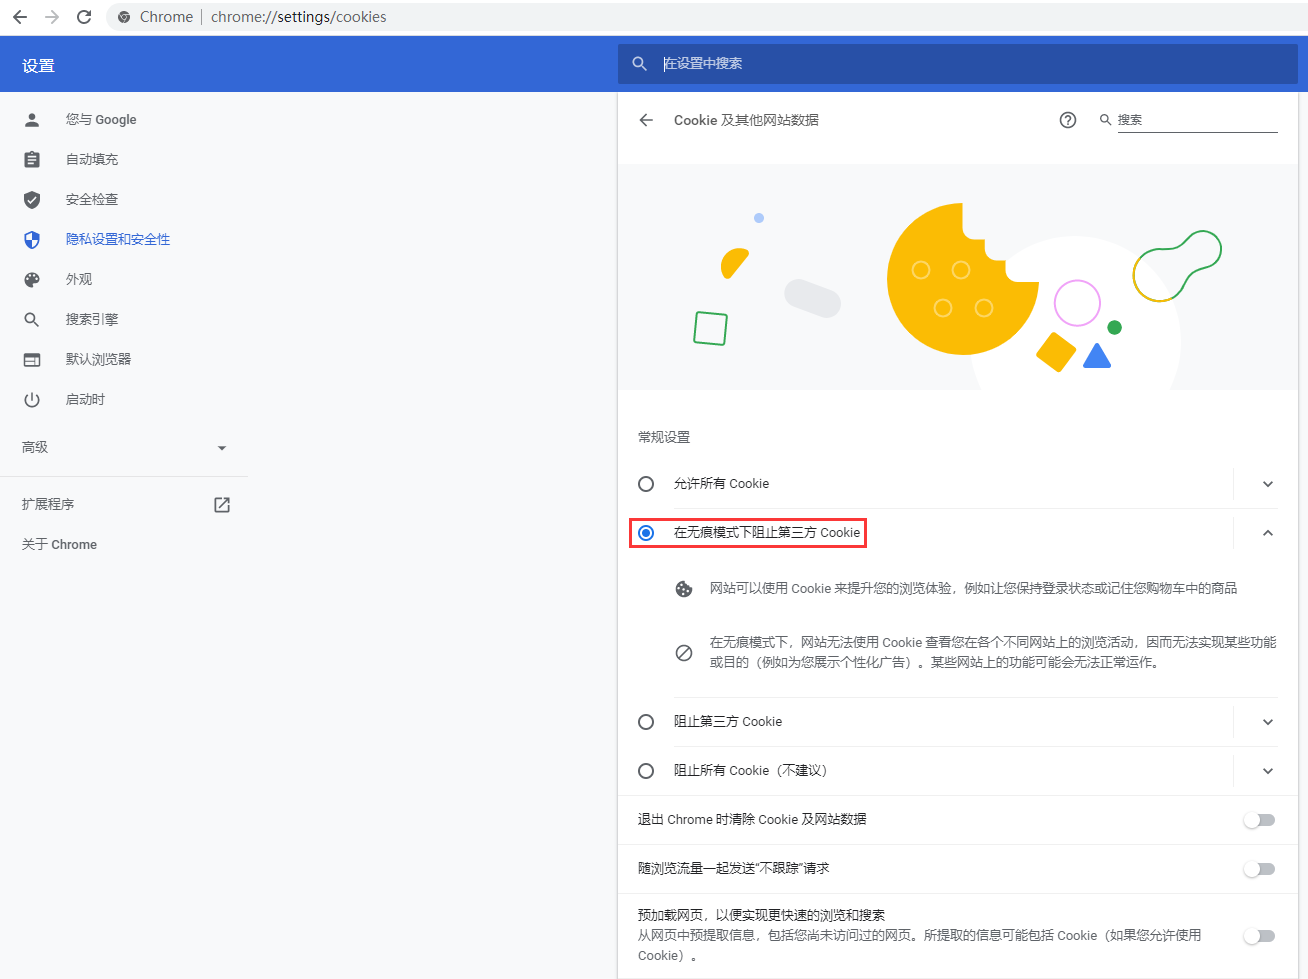Select the 允许所有 Cookie radio button
Viewport: 1308px width, 979px height.
[x=646, y=484]
